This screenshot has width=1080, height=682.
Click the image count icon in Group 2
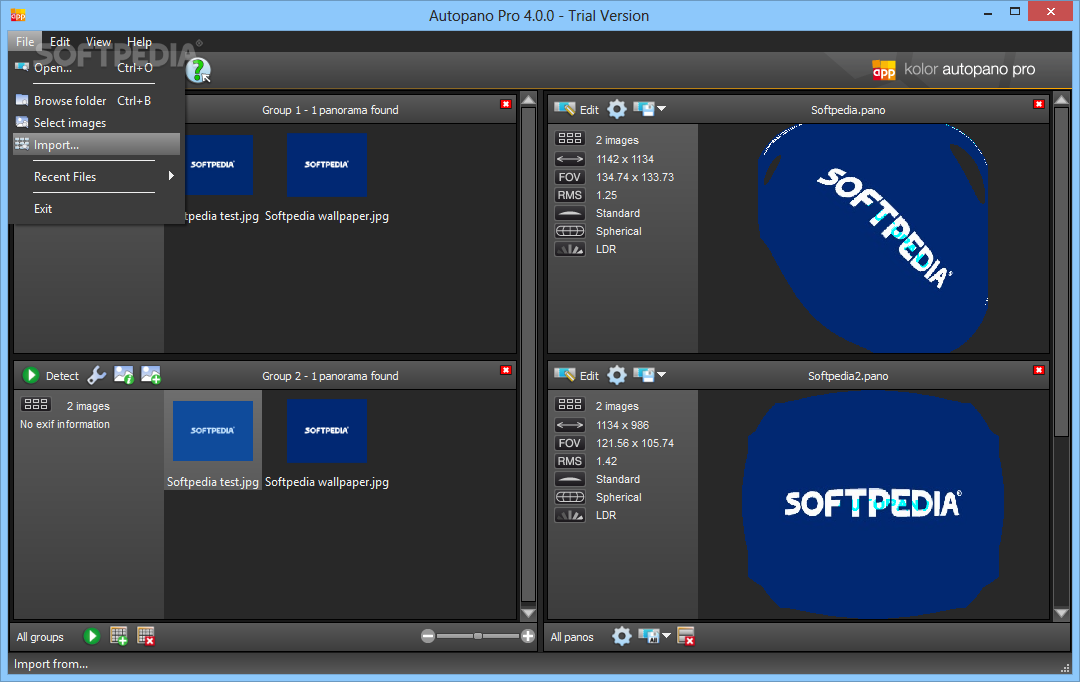coord(36,404)
